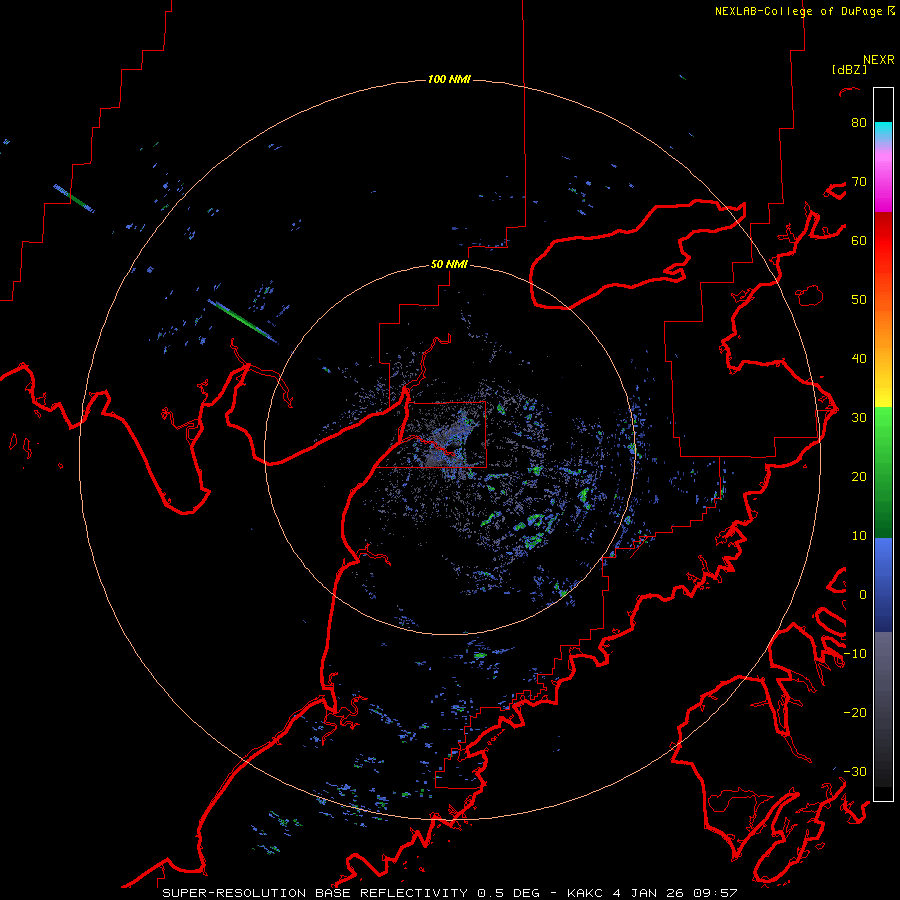900x900 pixels.
Task: Click the -30 value on the dBZ scale
Action: (x=855, y=771)
